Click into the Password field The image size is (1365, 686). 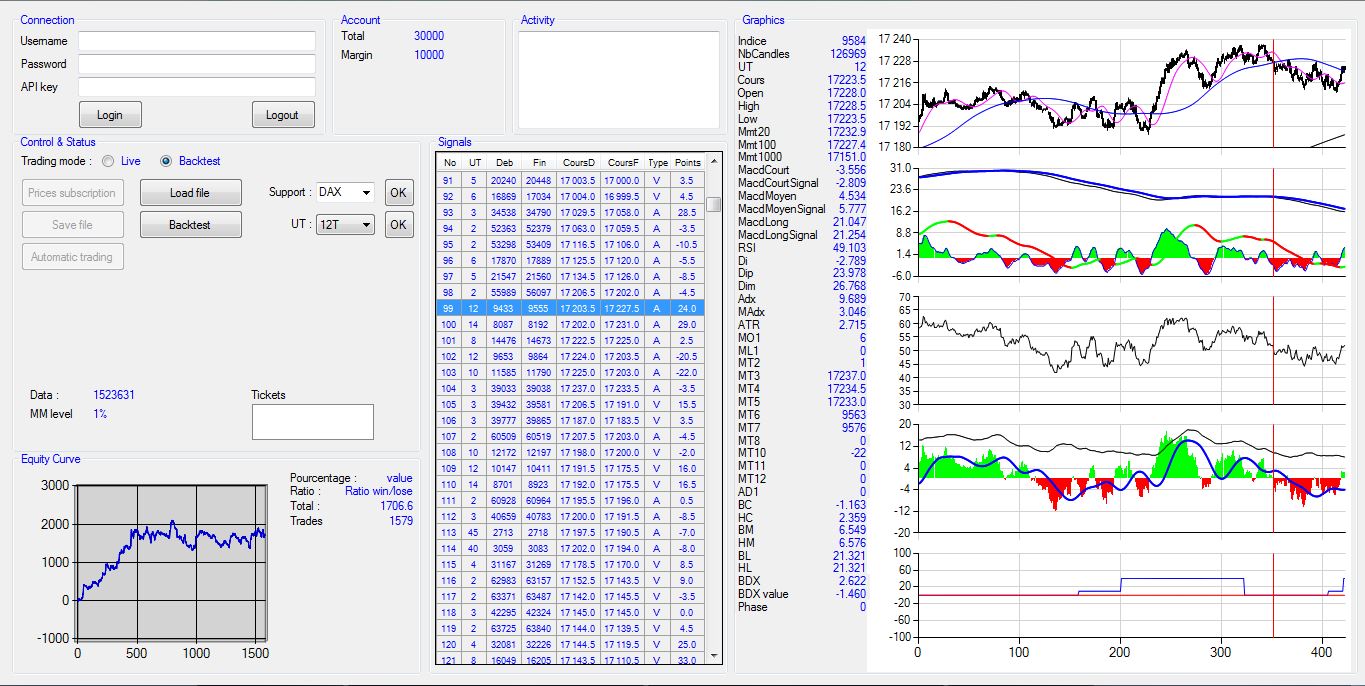point(197,64)
